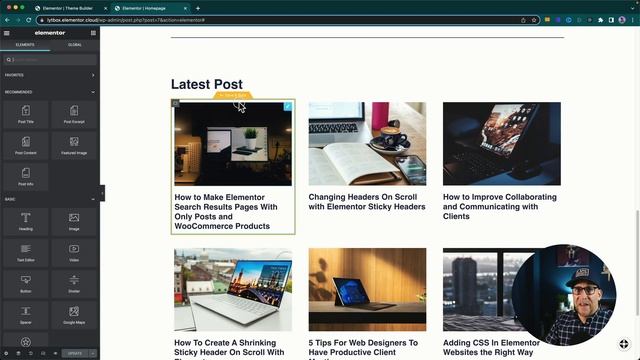Open the Chrome three-dot menu
This screenshot has height=360, width=640.
633,20
